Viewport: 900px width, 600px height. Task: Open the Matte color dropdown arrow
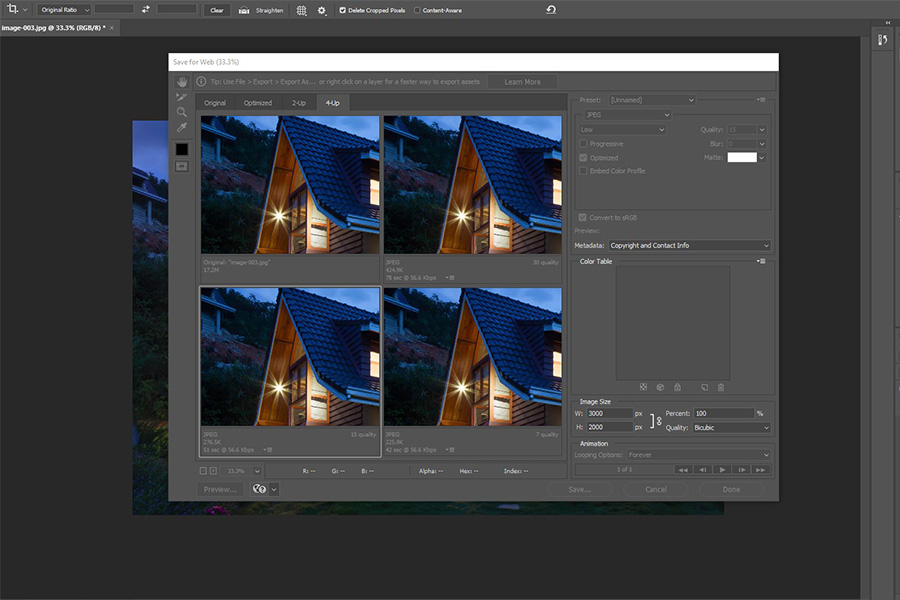(762, 157)
